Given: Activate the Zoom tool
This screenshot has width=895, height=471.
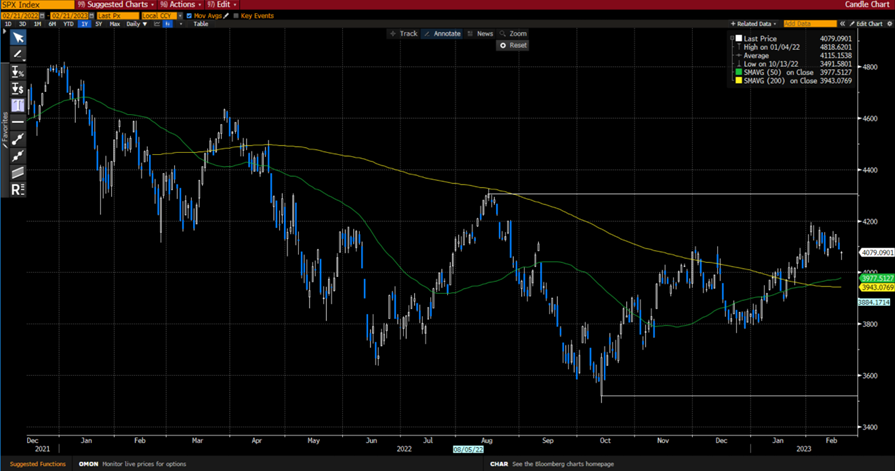Looking at the screenshot, I should click(513, 34).
